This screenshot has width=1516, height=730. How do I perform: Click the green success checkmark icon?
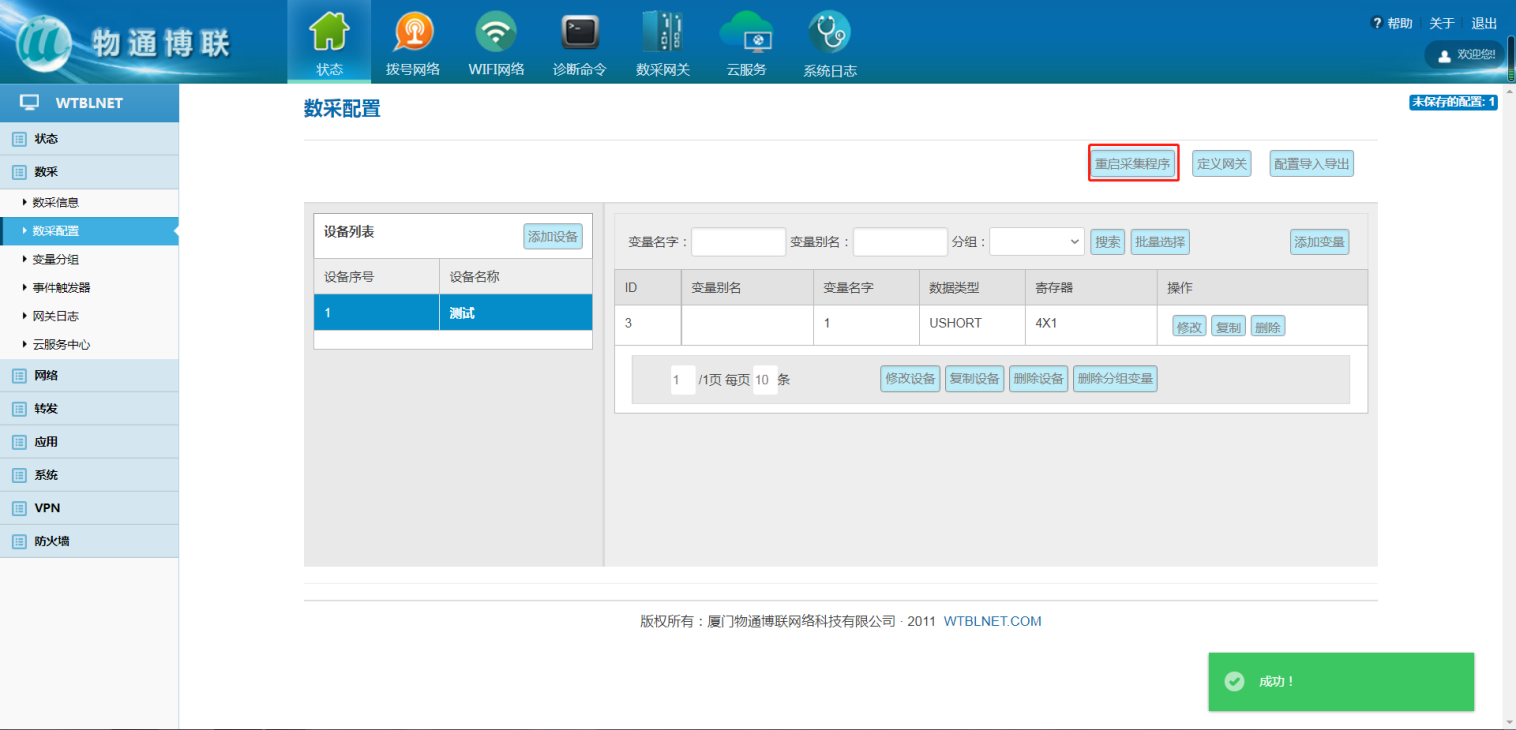coord(1235,681)
